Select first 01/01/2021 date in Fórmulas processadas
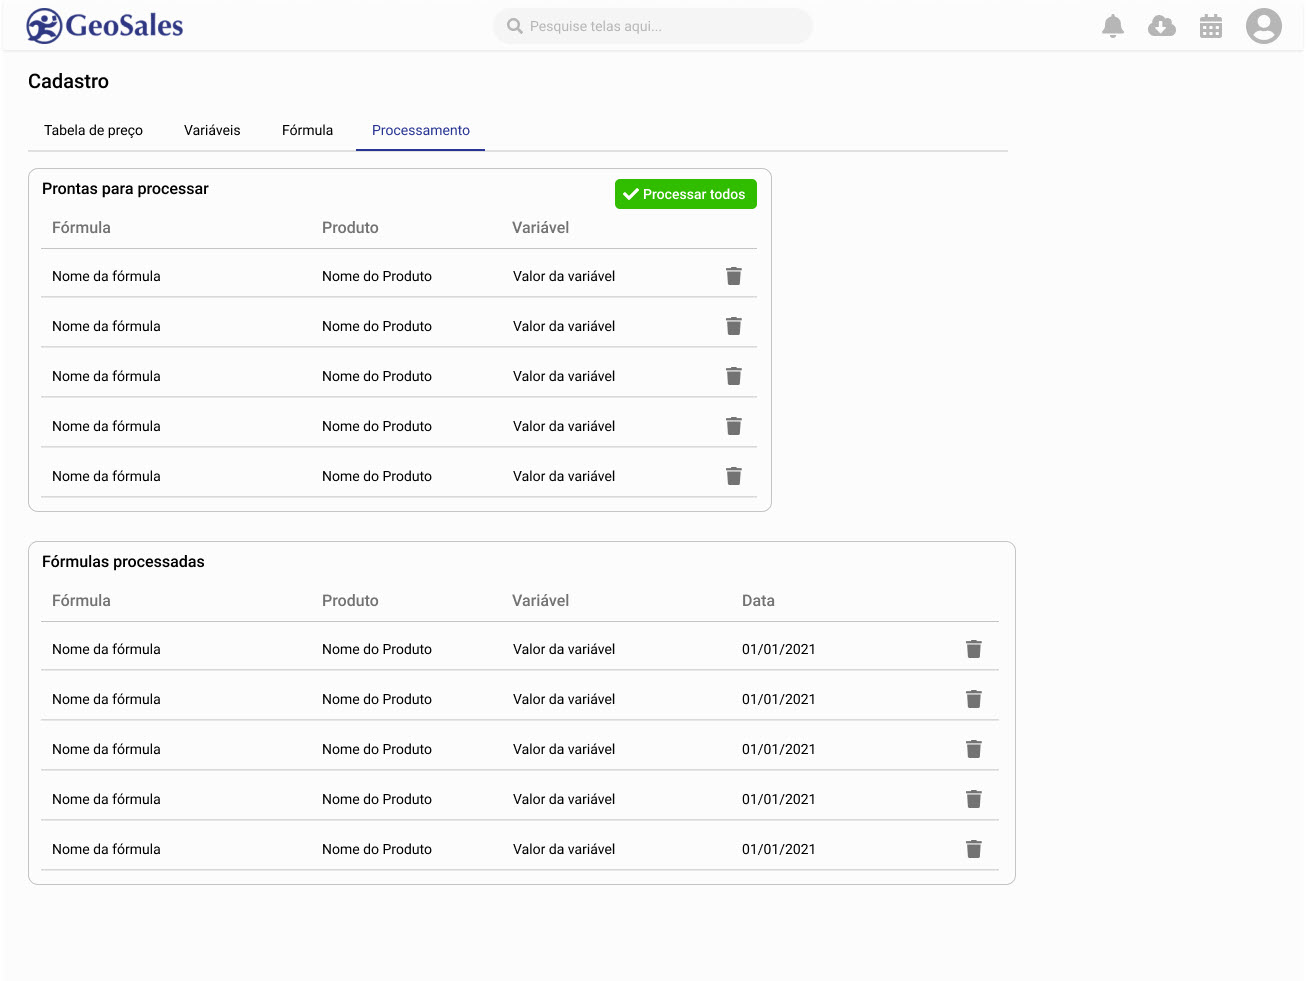This screenshot has width=1306, height=981. point(779,649)
